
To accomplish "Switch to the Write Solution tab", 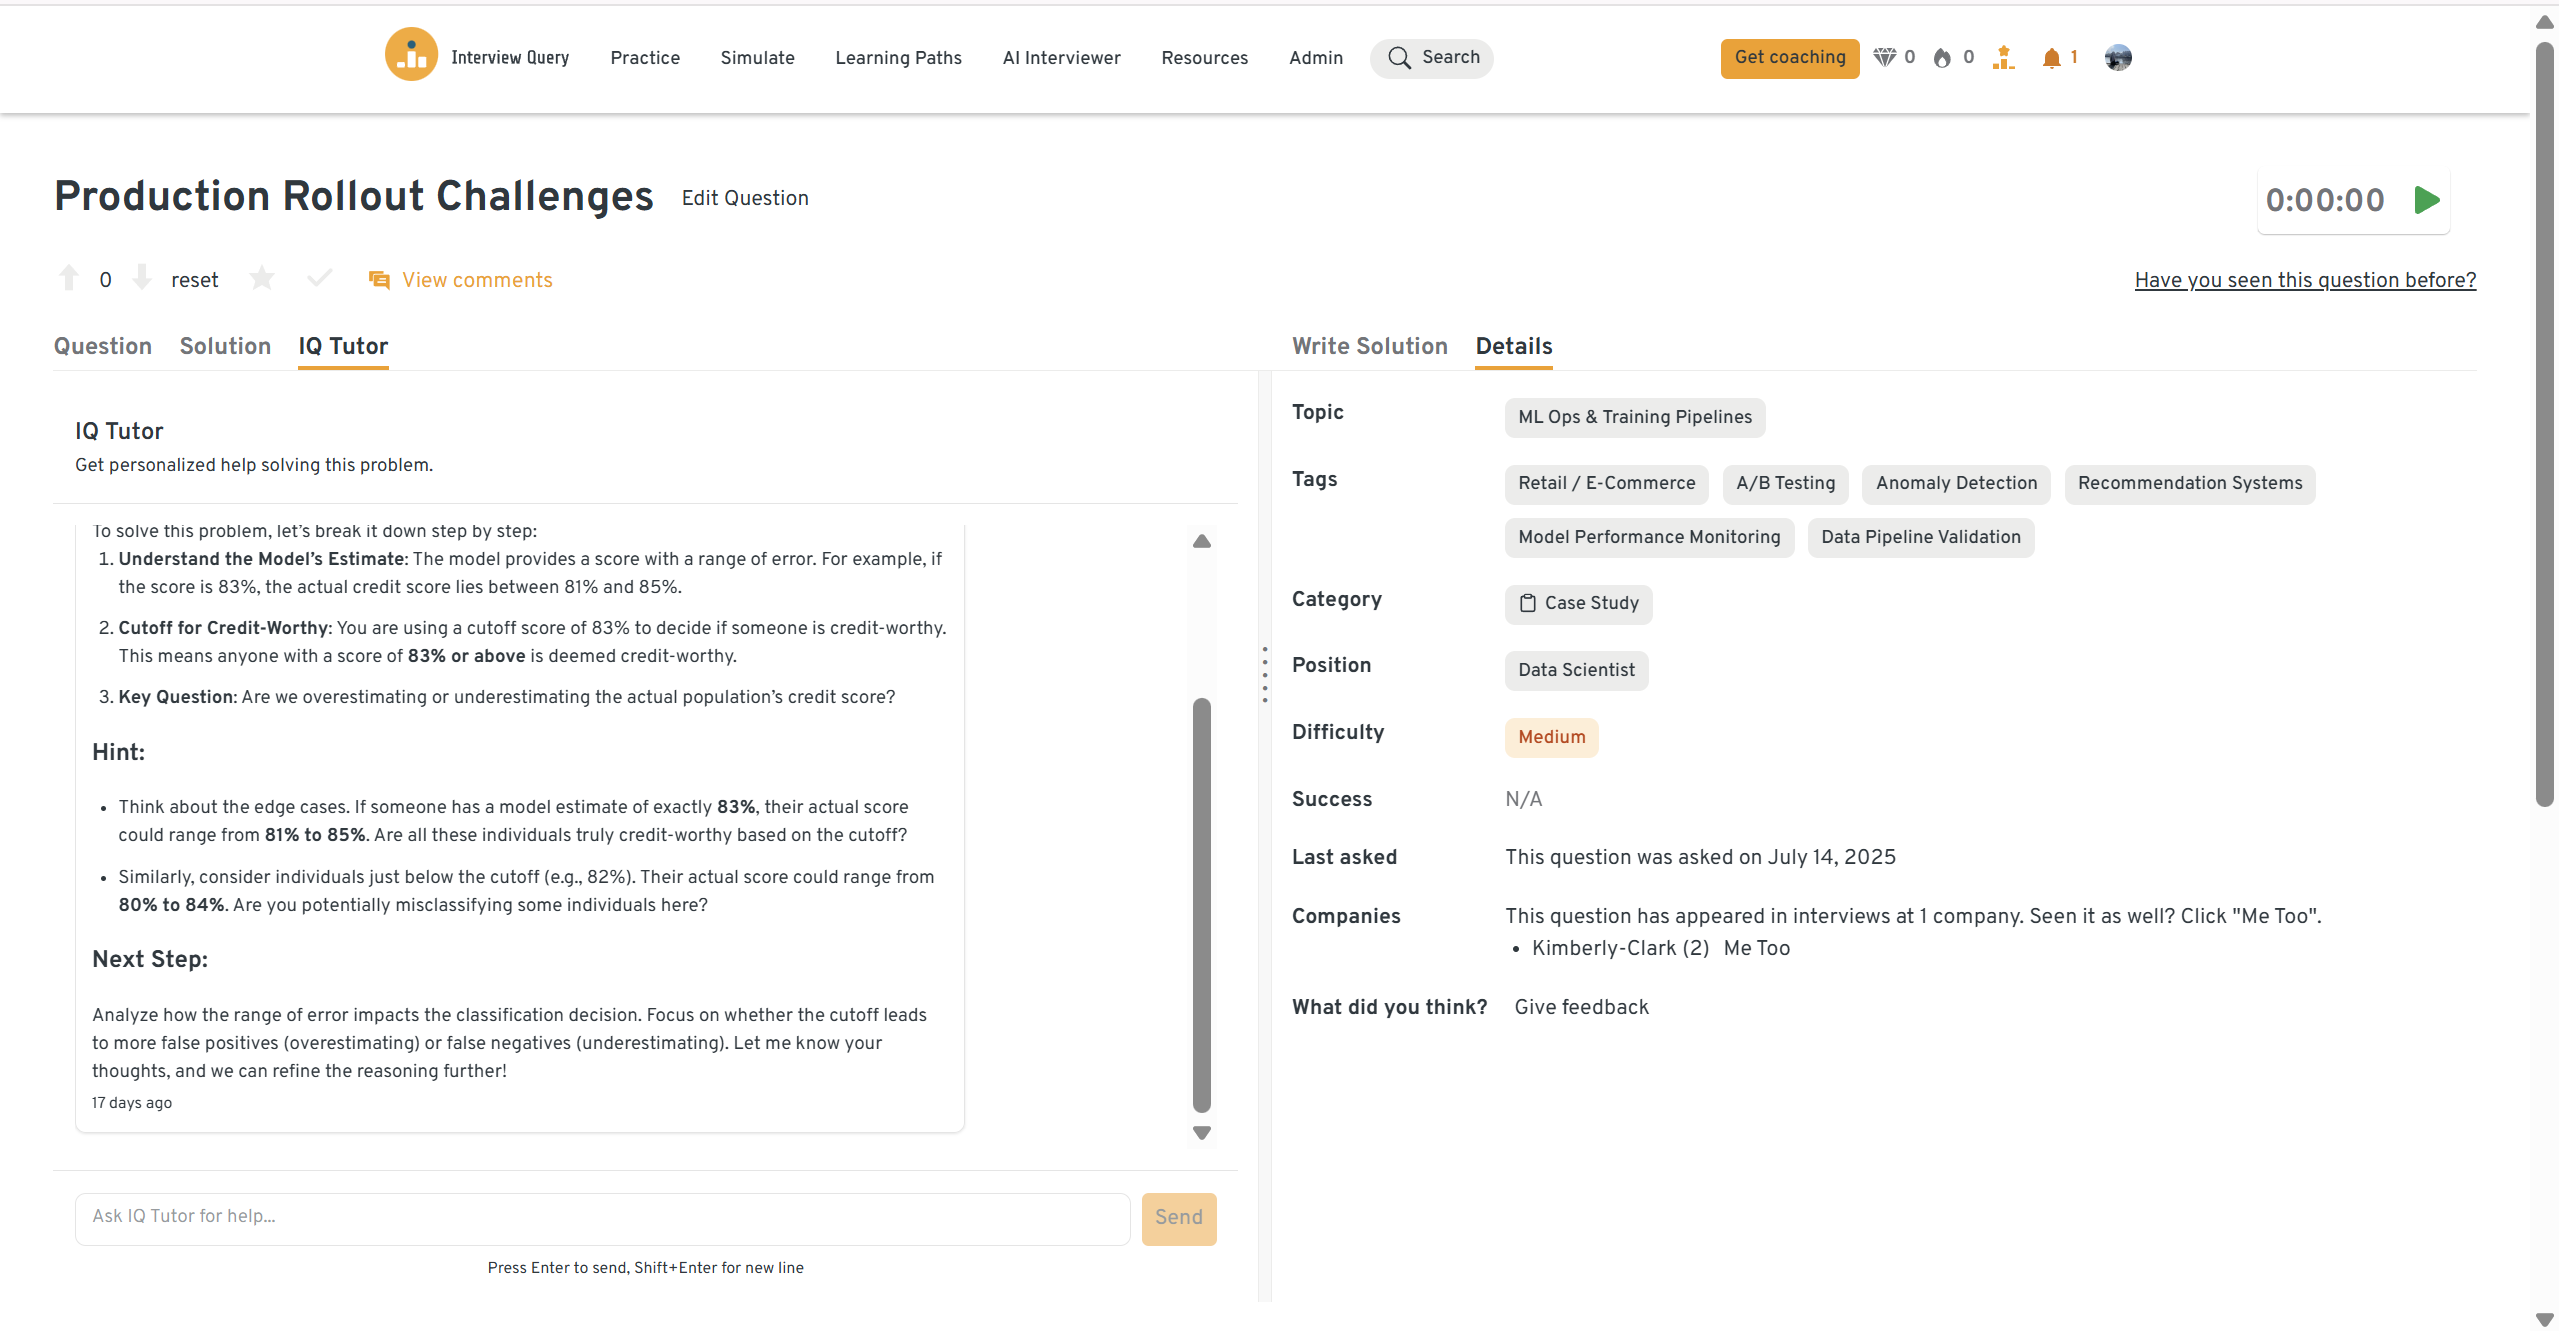I will tap(1369, 346).
